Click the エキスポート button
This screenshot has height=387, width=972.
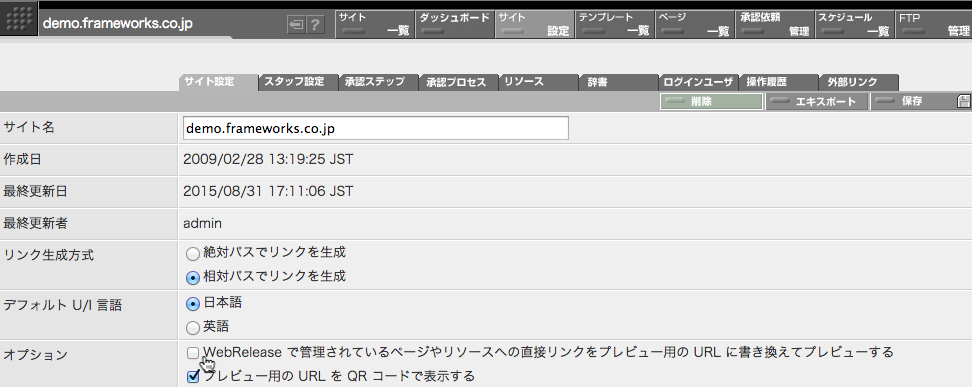pyautogui.click(x=817, y=102)
